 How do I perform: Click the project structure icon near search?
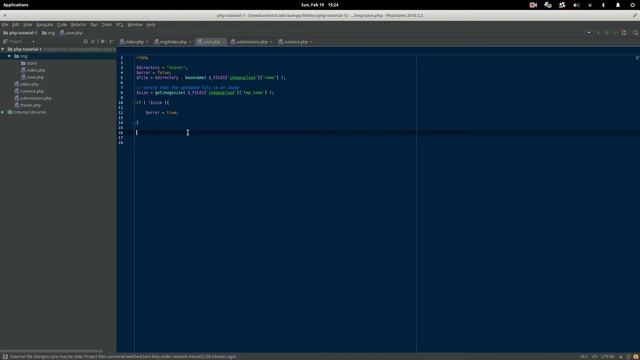624,33
